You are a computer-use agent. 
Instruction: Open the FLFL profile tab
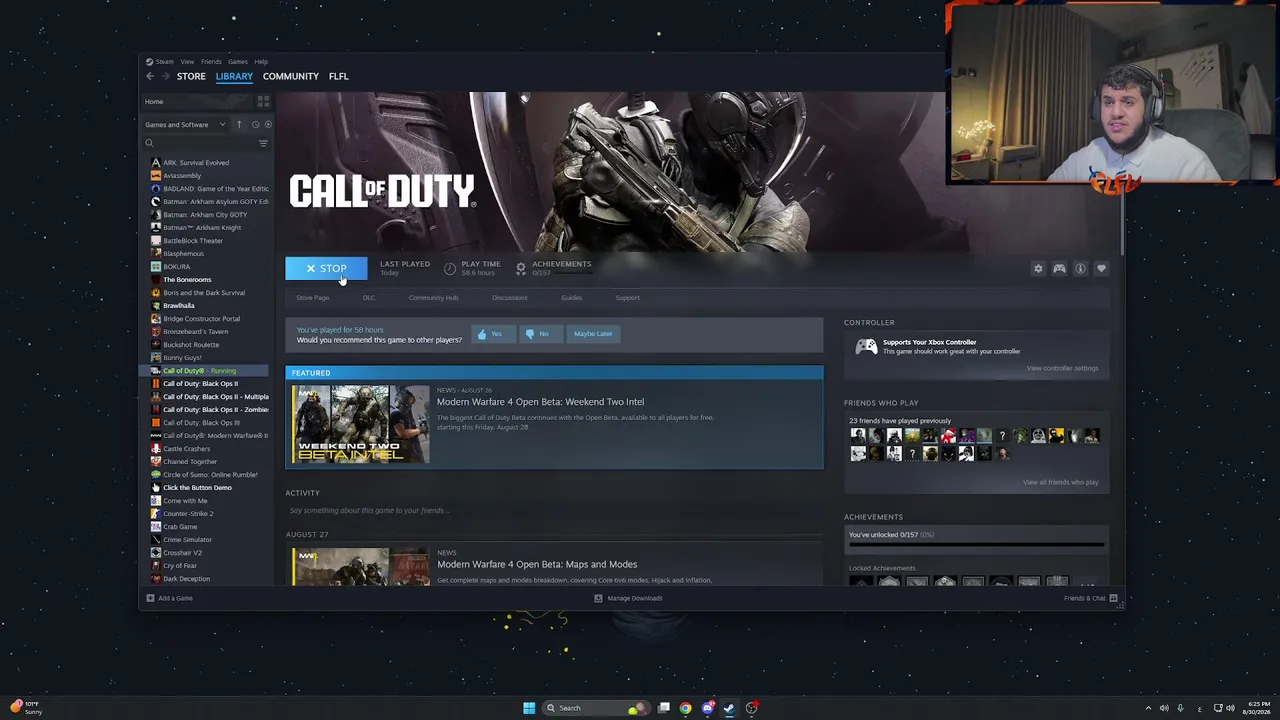(x=339, y=76)
